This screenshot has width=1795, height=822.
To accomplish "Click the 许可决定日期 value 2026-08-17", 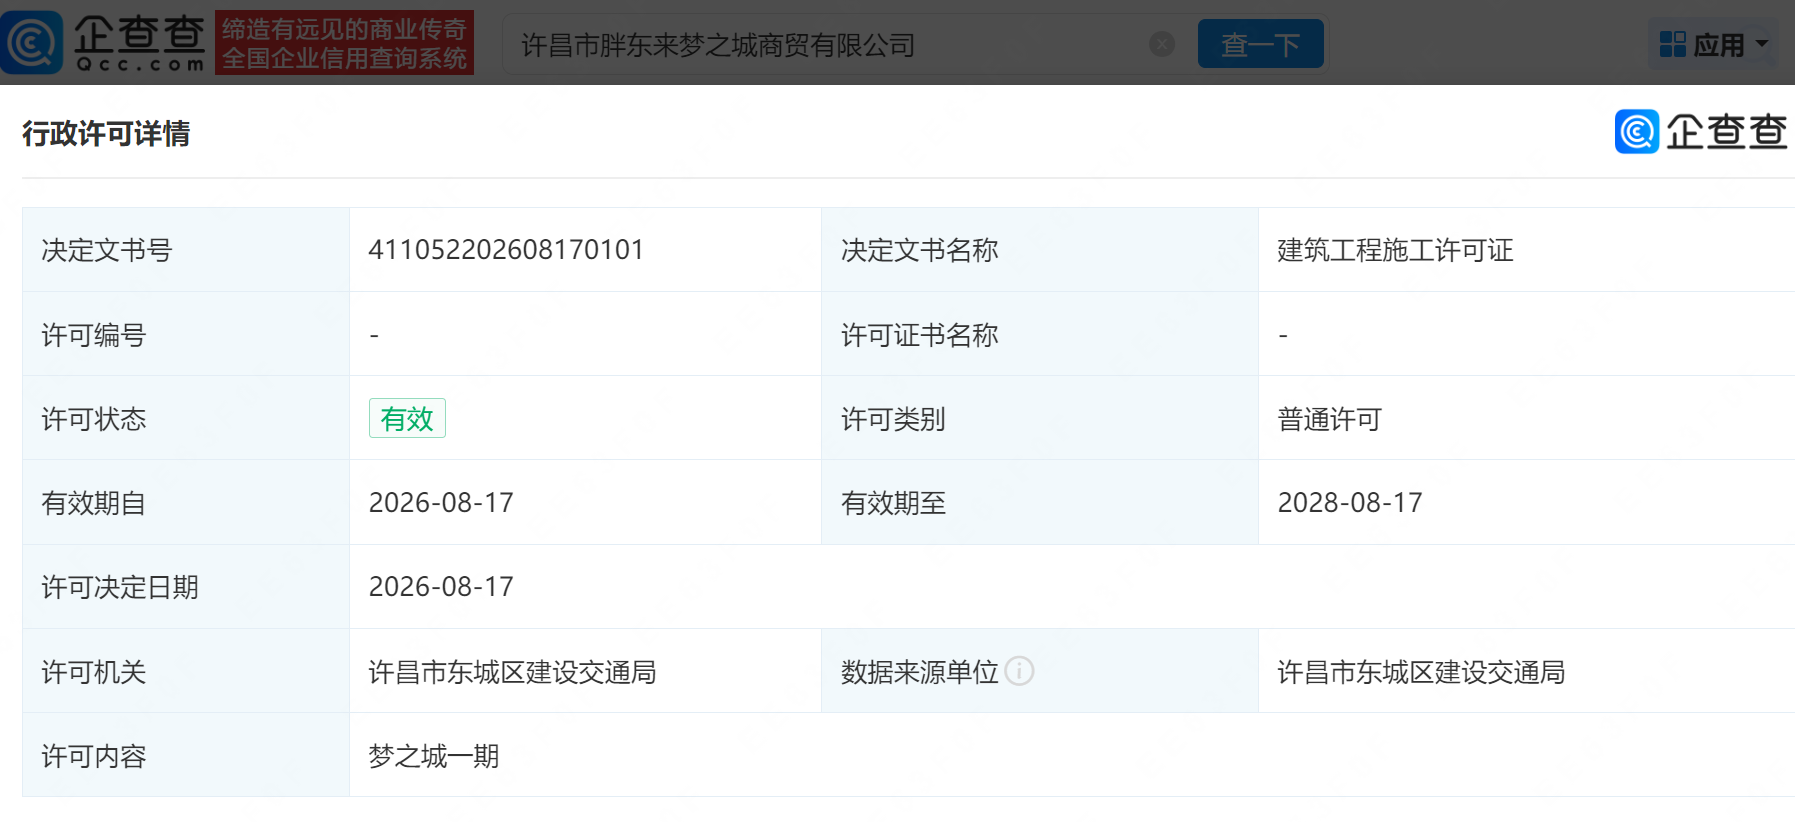I will point(441,587).
